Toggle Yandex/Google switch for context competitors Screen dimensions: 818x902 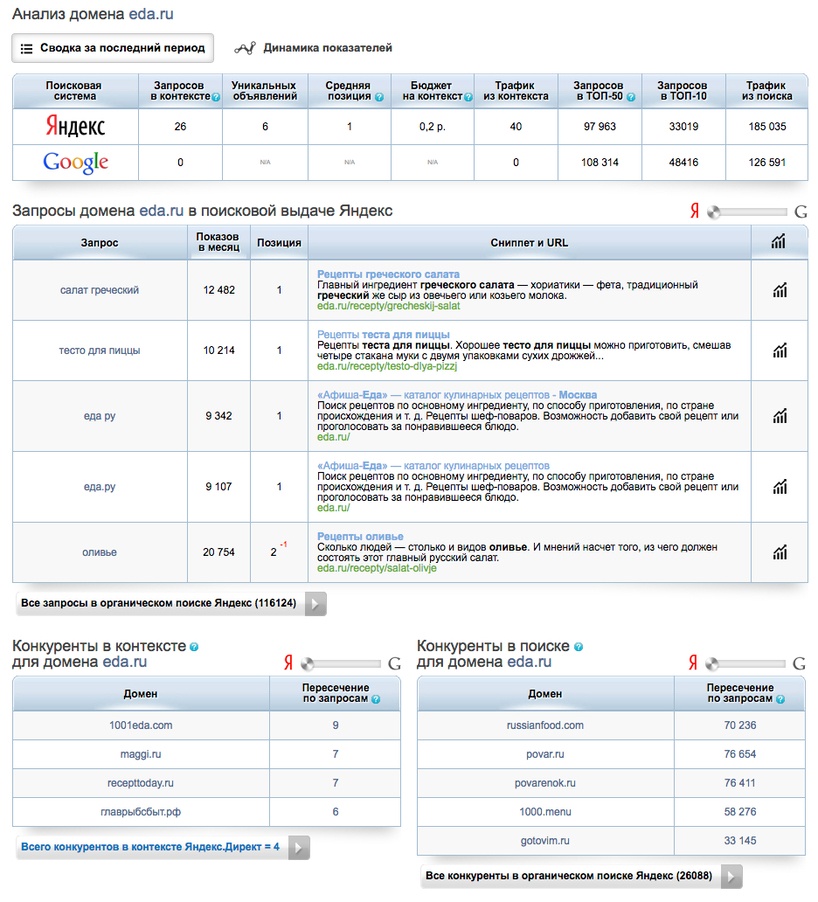tap(341, 664)
